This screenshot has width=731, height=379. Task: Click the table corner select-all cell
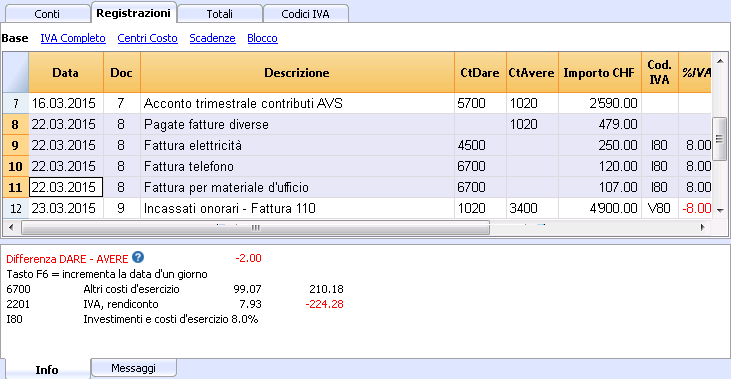click(x=16, y=72)
